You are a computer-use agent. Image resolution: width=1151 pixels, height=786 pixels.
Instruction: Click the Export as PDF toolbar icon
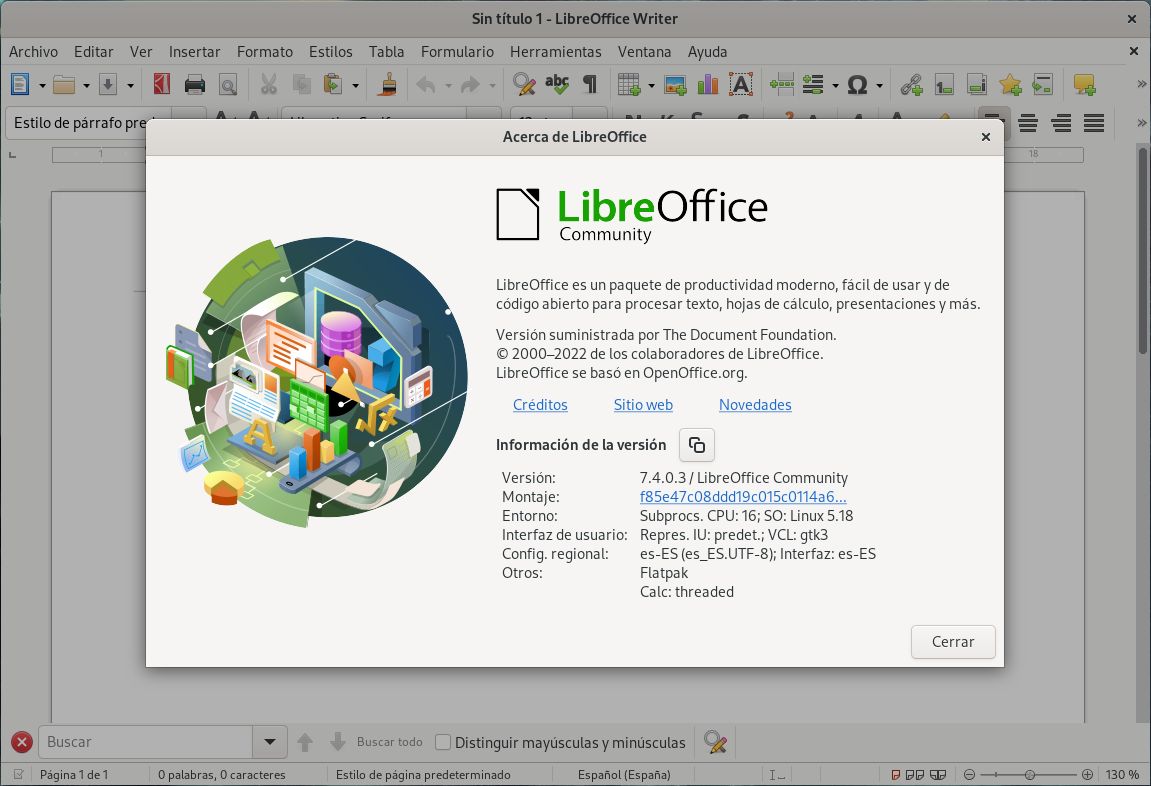pyautogui.click(x=162, y=85)
